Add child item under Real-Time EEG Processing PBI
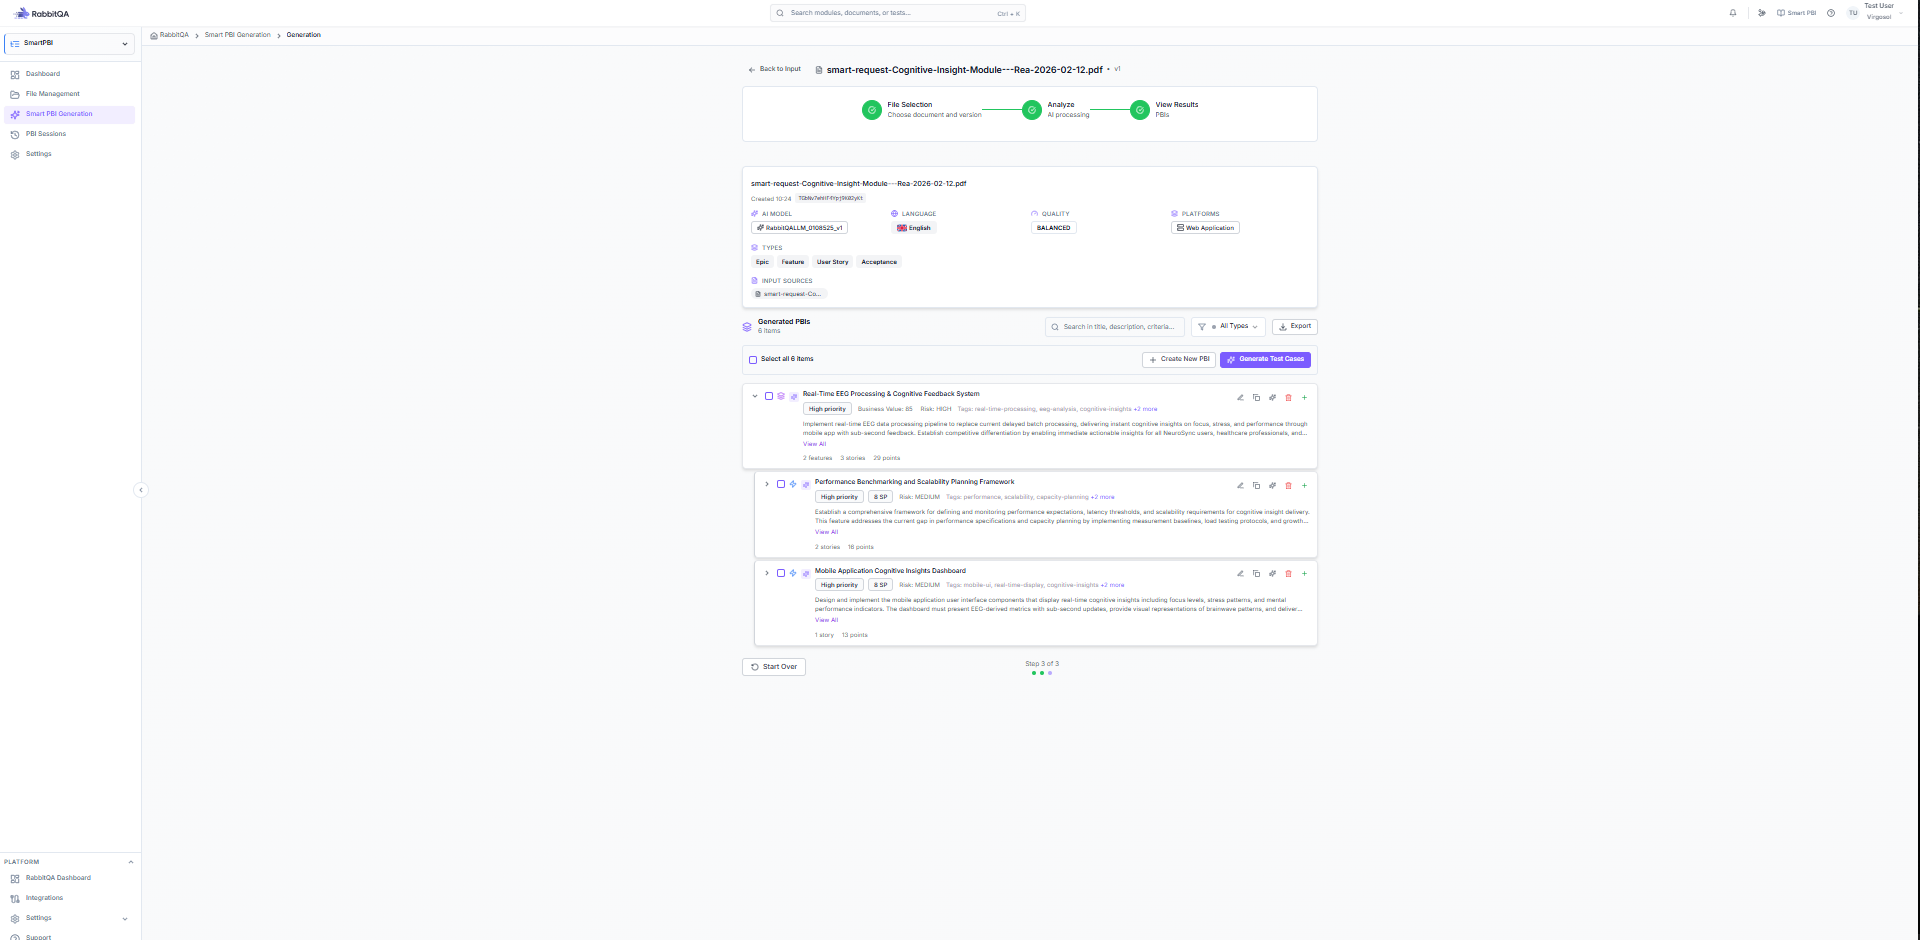The width and height of the screenshot is (1920, 940). 1304,398
